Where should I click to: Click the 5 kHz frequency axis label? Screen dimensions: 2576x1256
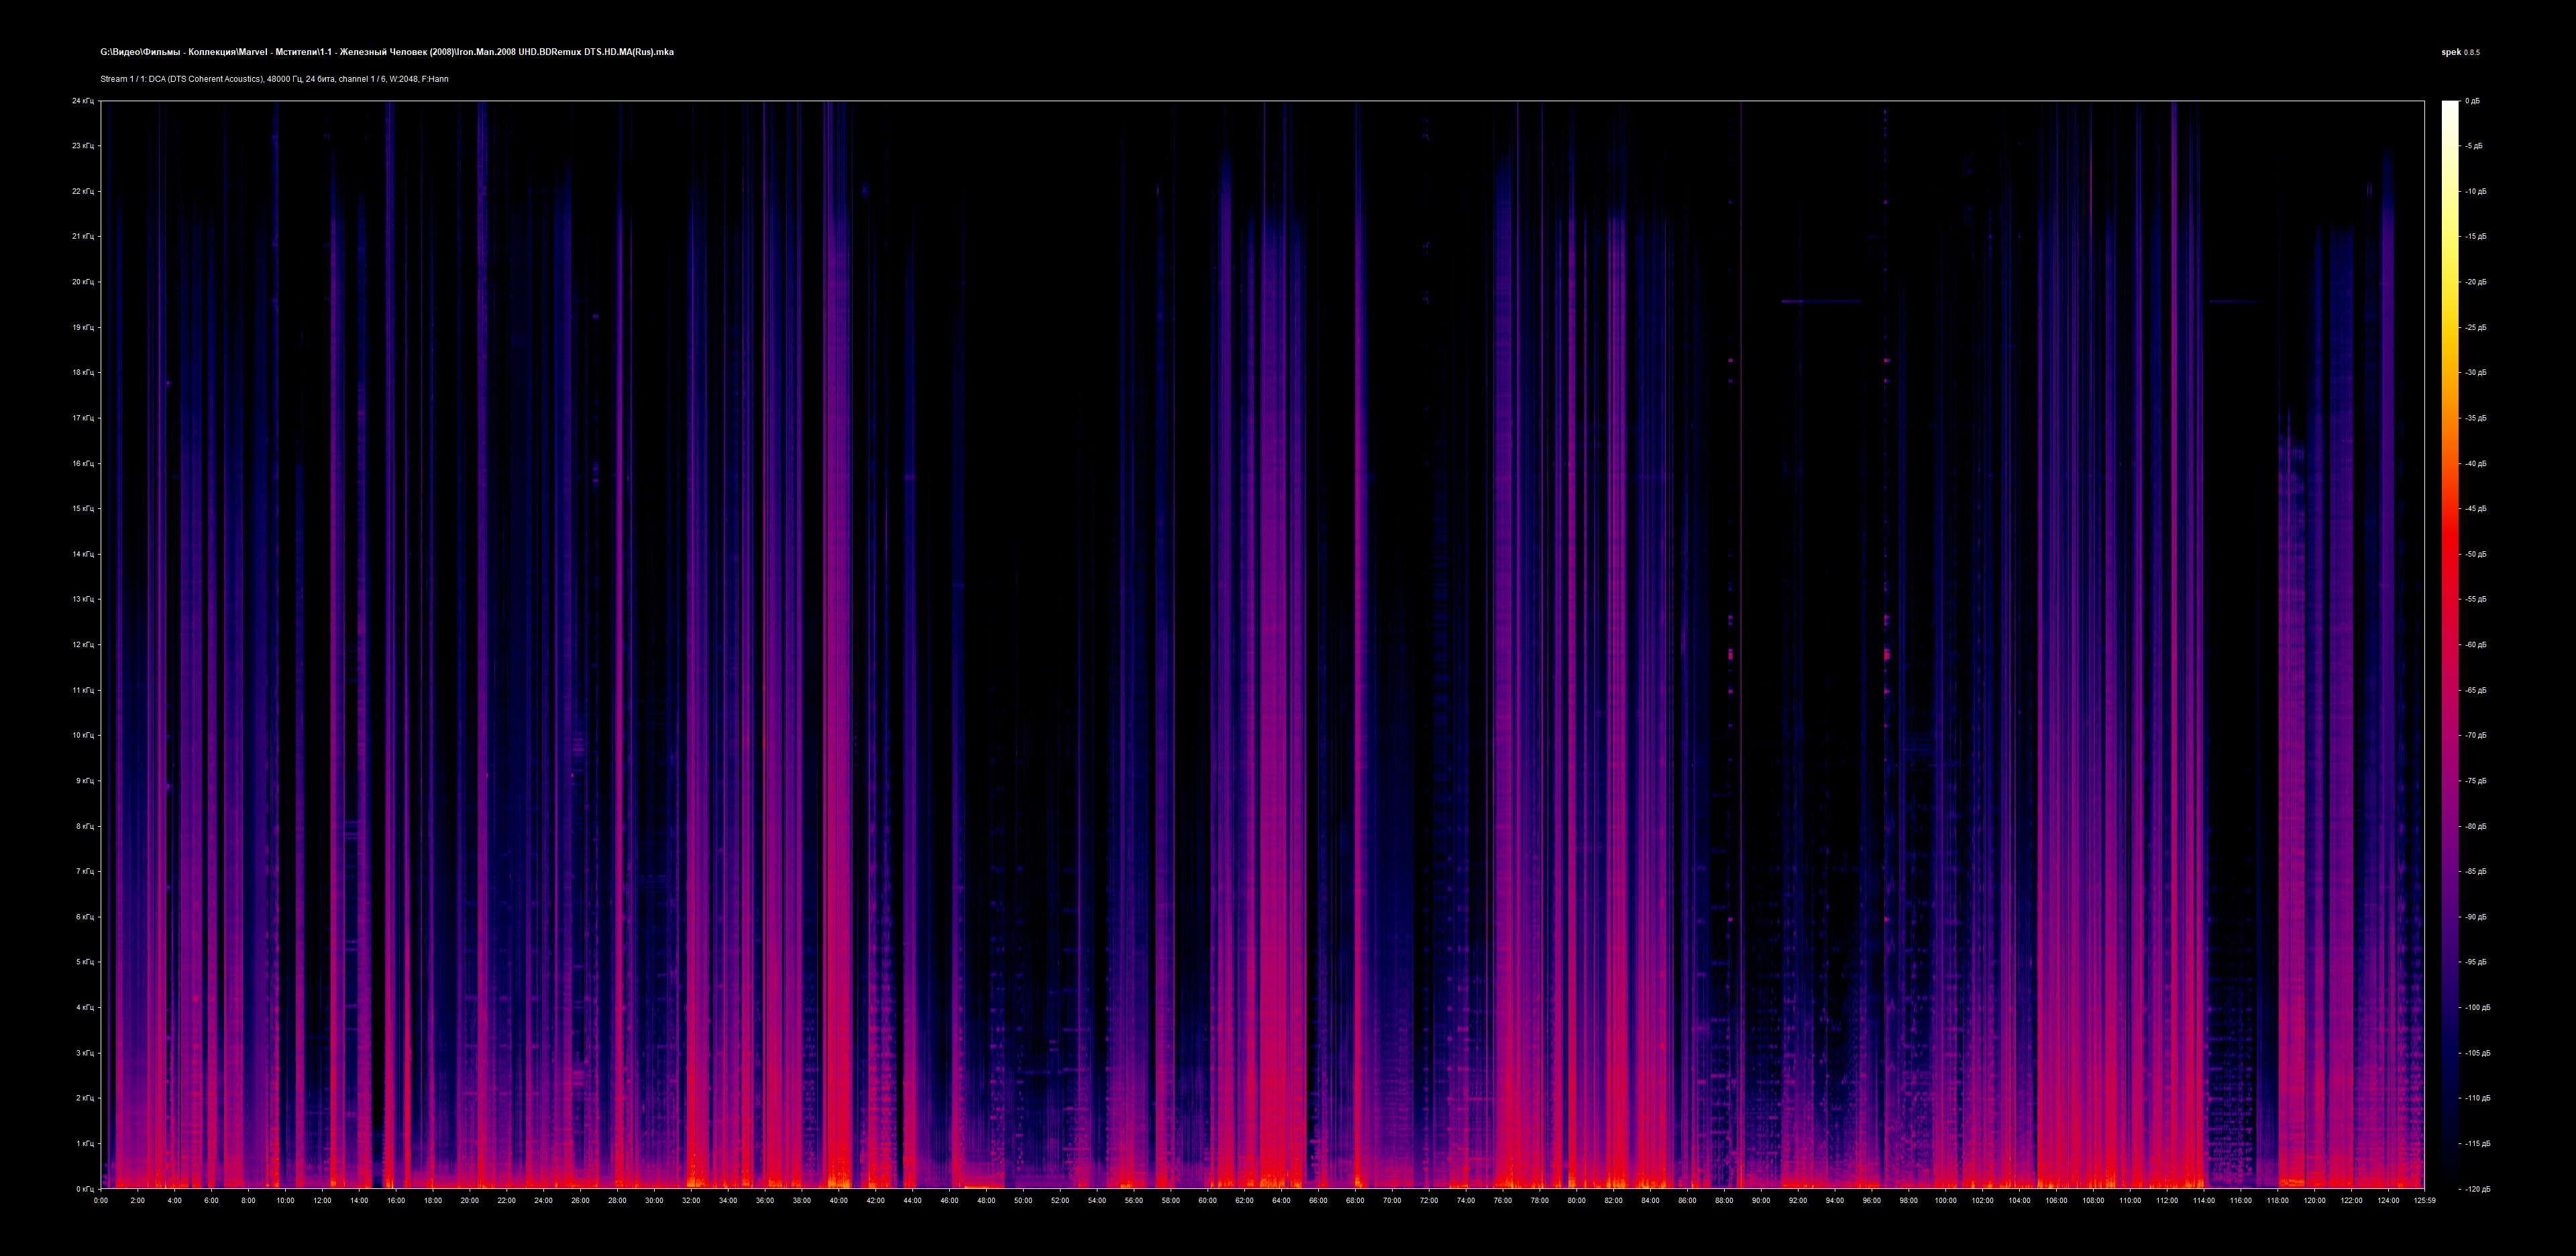(x=84, y=962)
